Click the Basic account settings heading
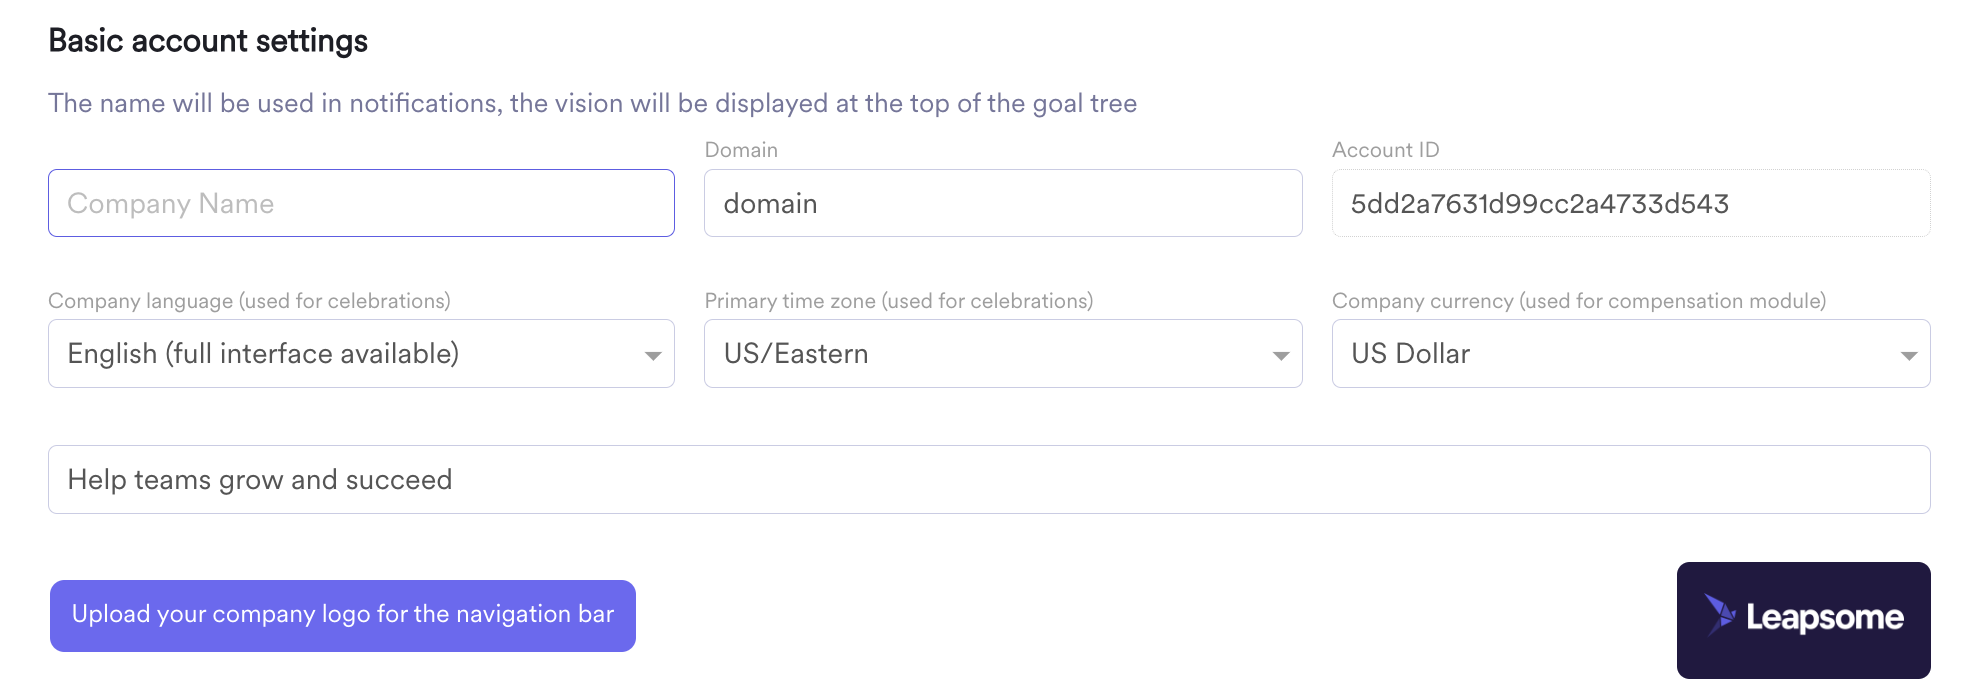The width and height of the screenshot is (1976, 686). coord(208,41)
